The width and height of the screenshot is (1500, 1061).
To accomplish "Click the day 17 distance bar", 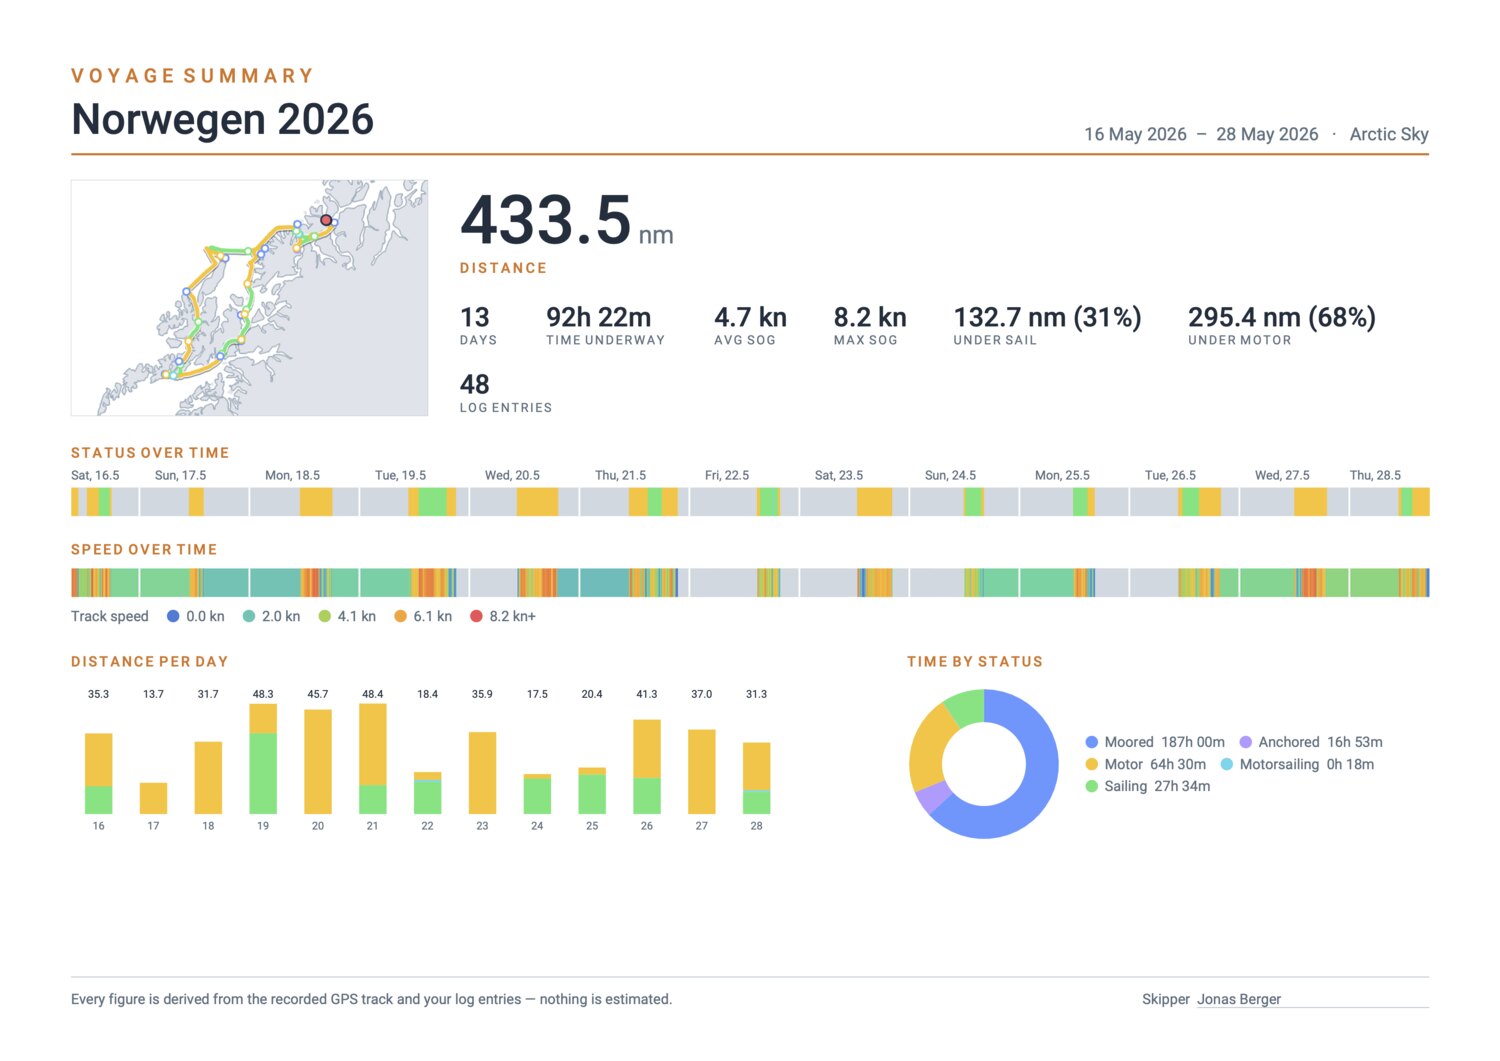I will coord(153,798).
